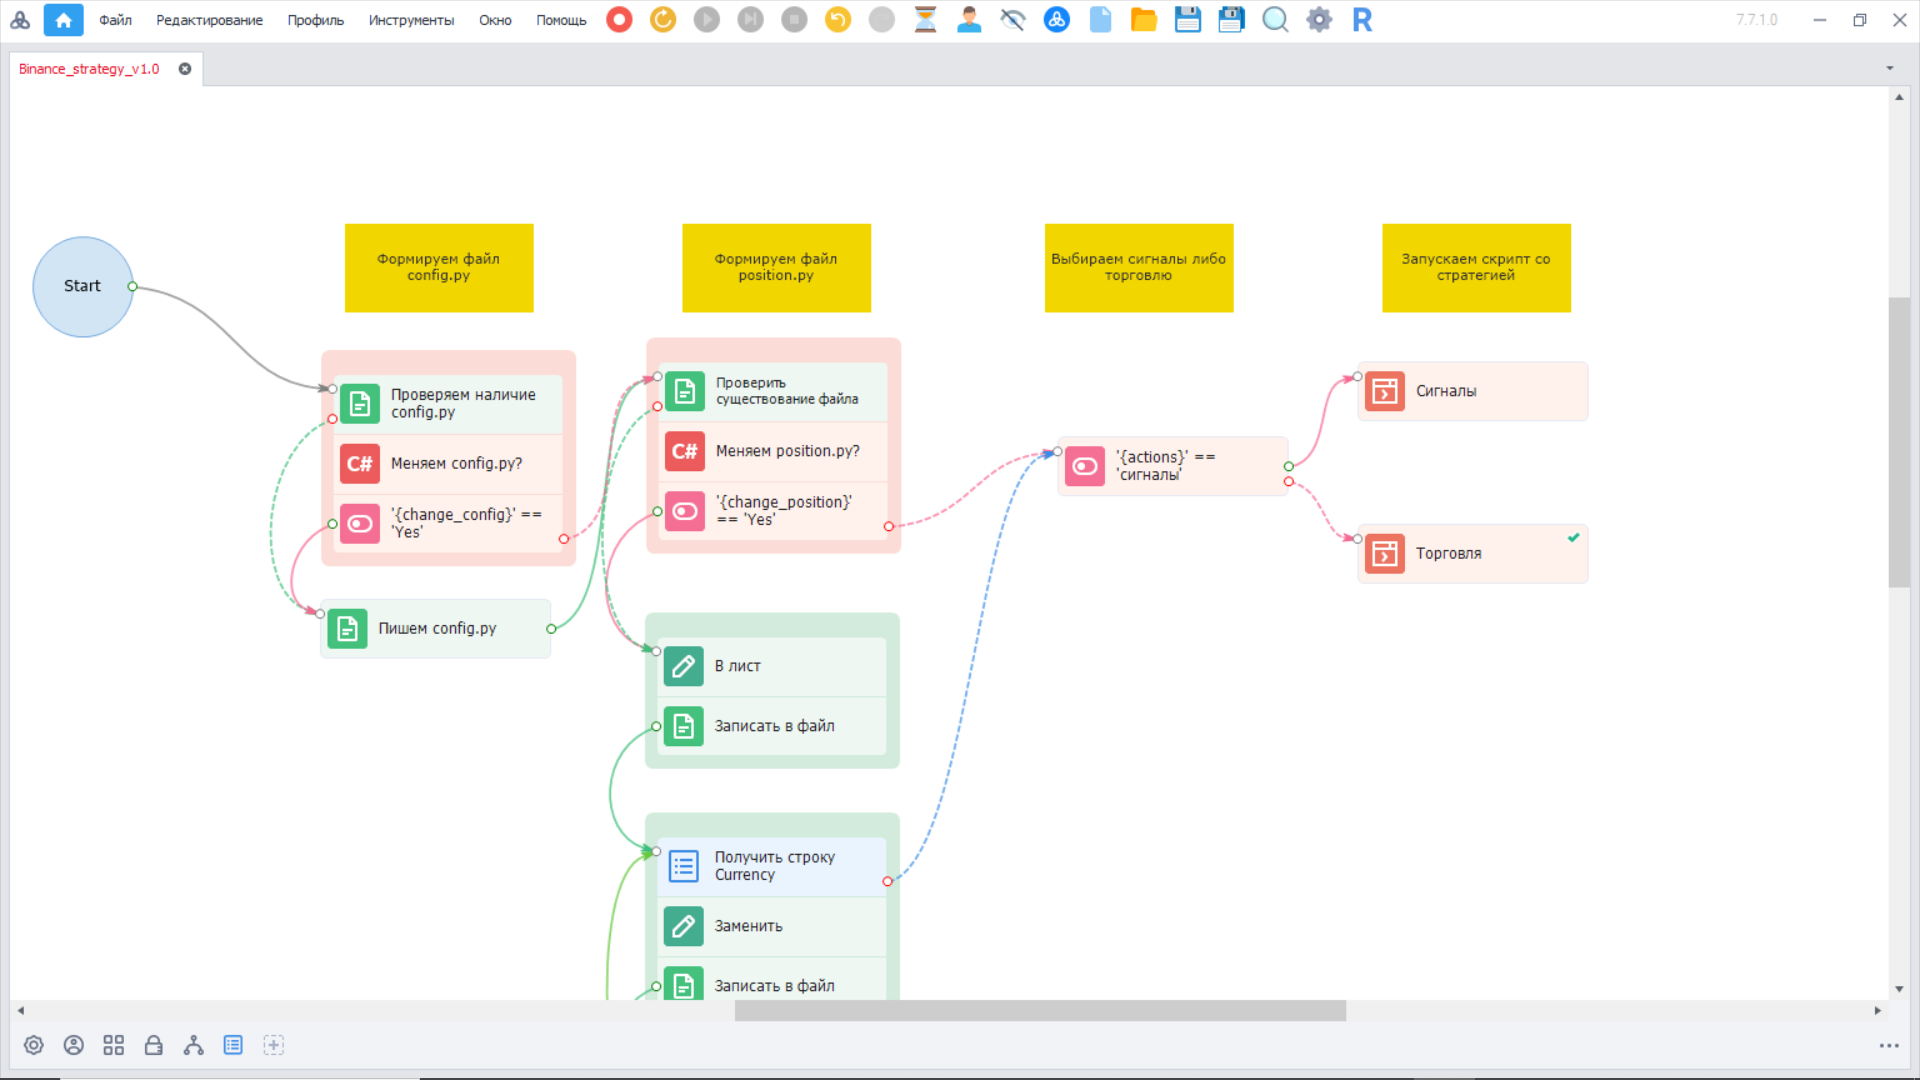This screenshot has height=1080, width=1920.
Task: Click the hourglass timer icon
Action: coord(925,20)
